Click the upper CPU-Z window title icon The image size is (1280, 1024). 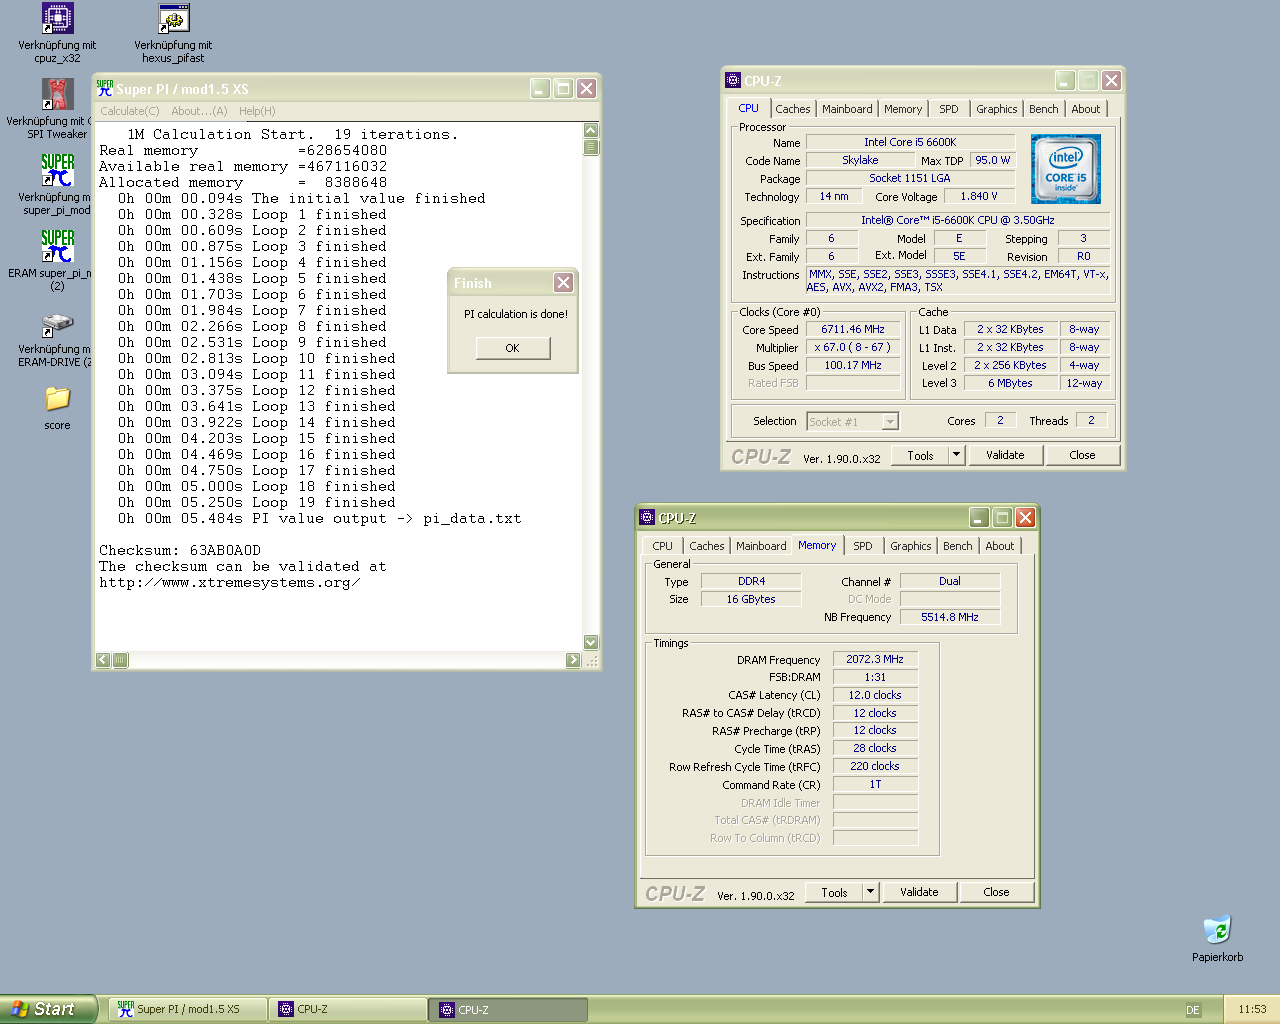tap(733, 81)
